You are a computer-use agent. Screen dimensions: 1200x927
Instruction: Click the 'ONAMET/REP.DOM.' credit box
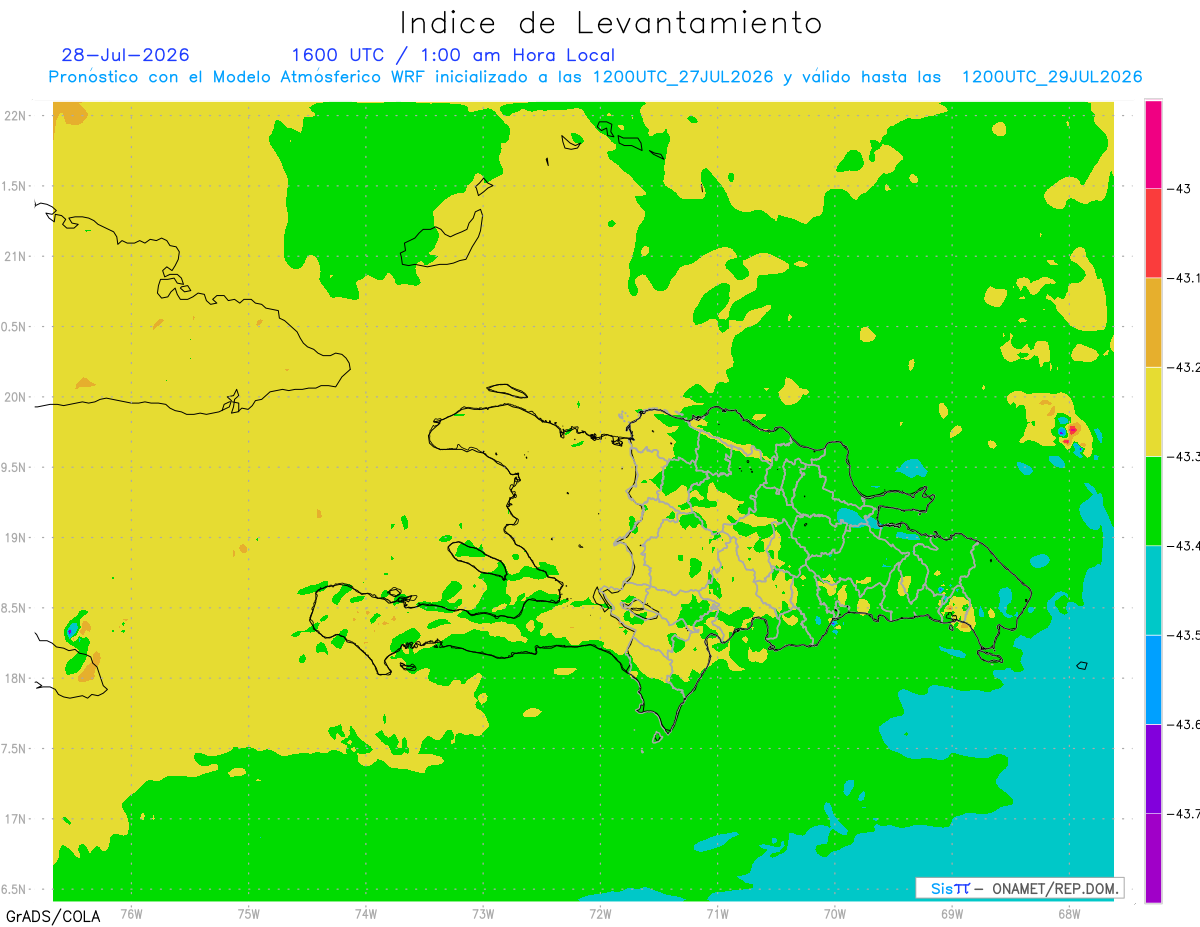1019,888
